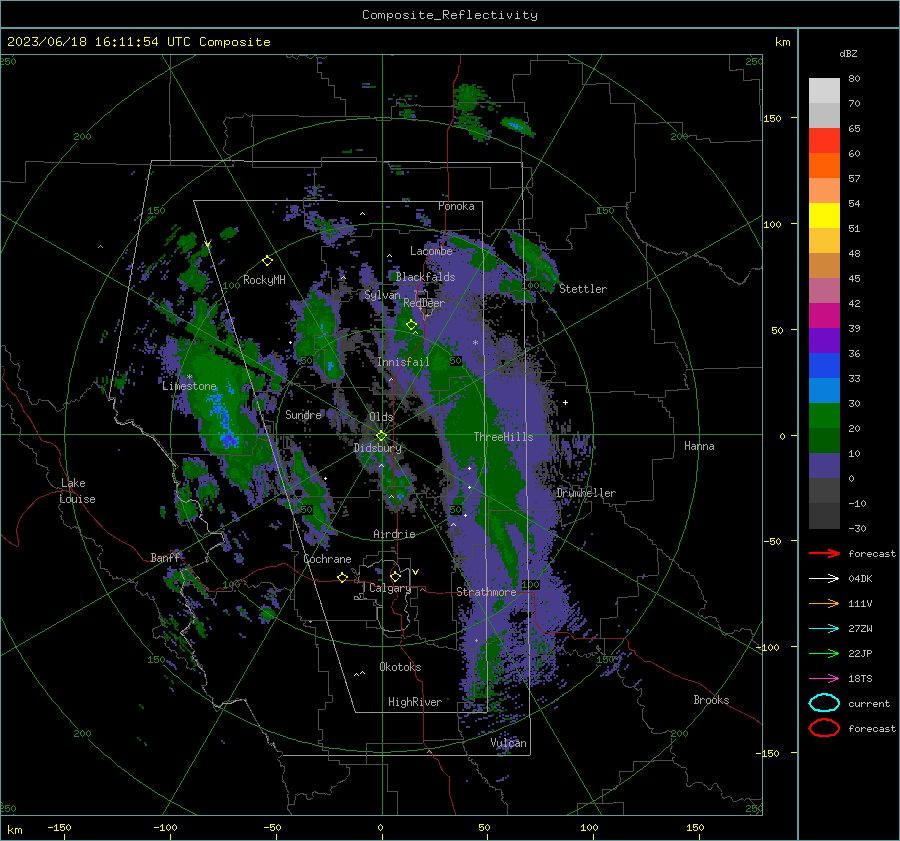Click the yellow diamond marker above Calgary

click(395, 576)
